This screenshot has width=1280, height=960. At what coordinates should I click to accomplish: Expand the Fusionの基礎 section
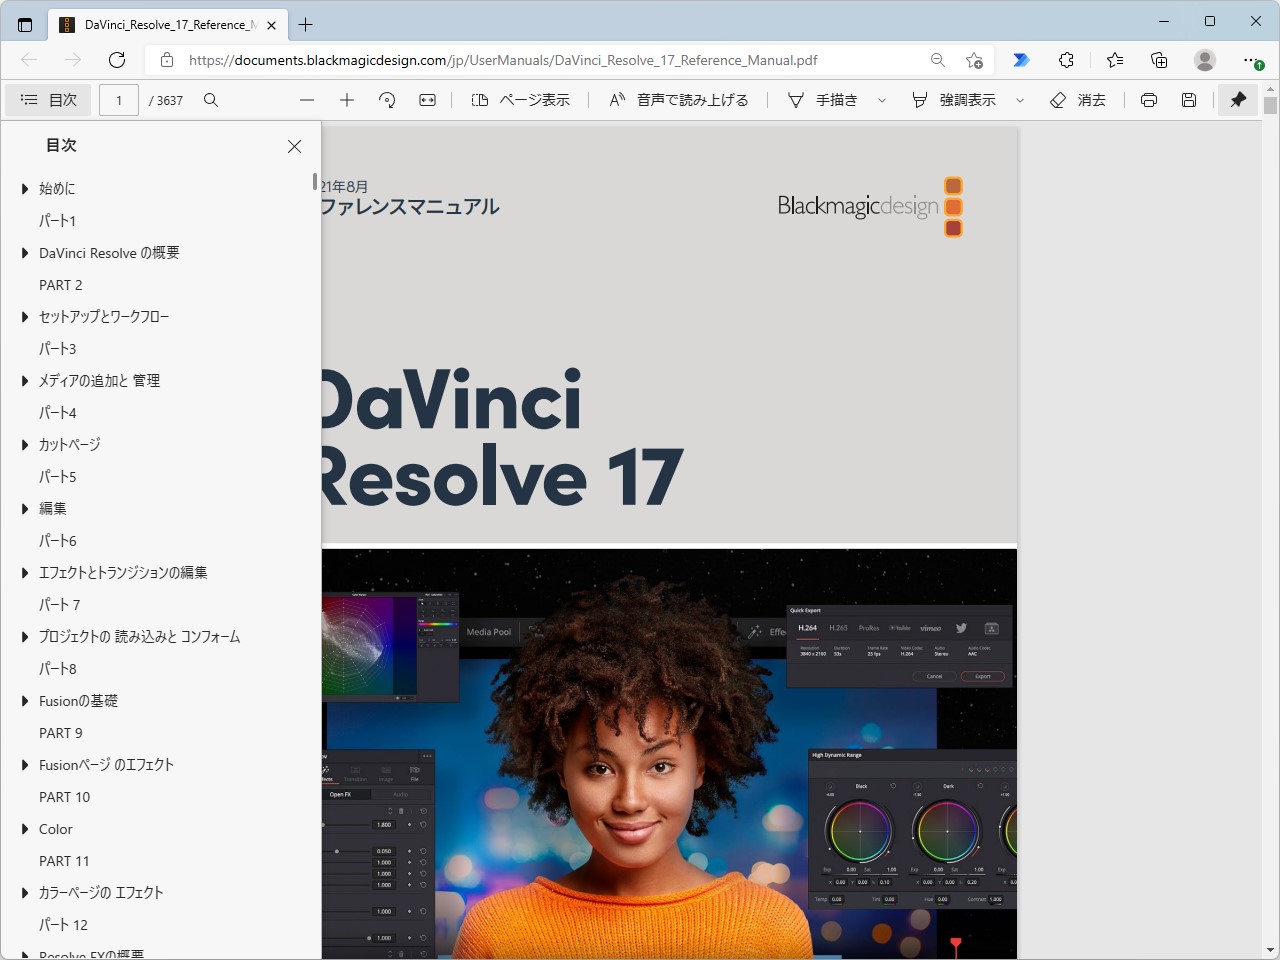[x=25, y=700]
